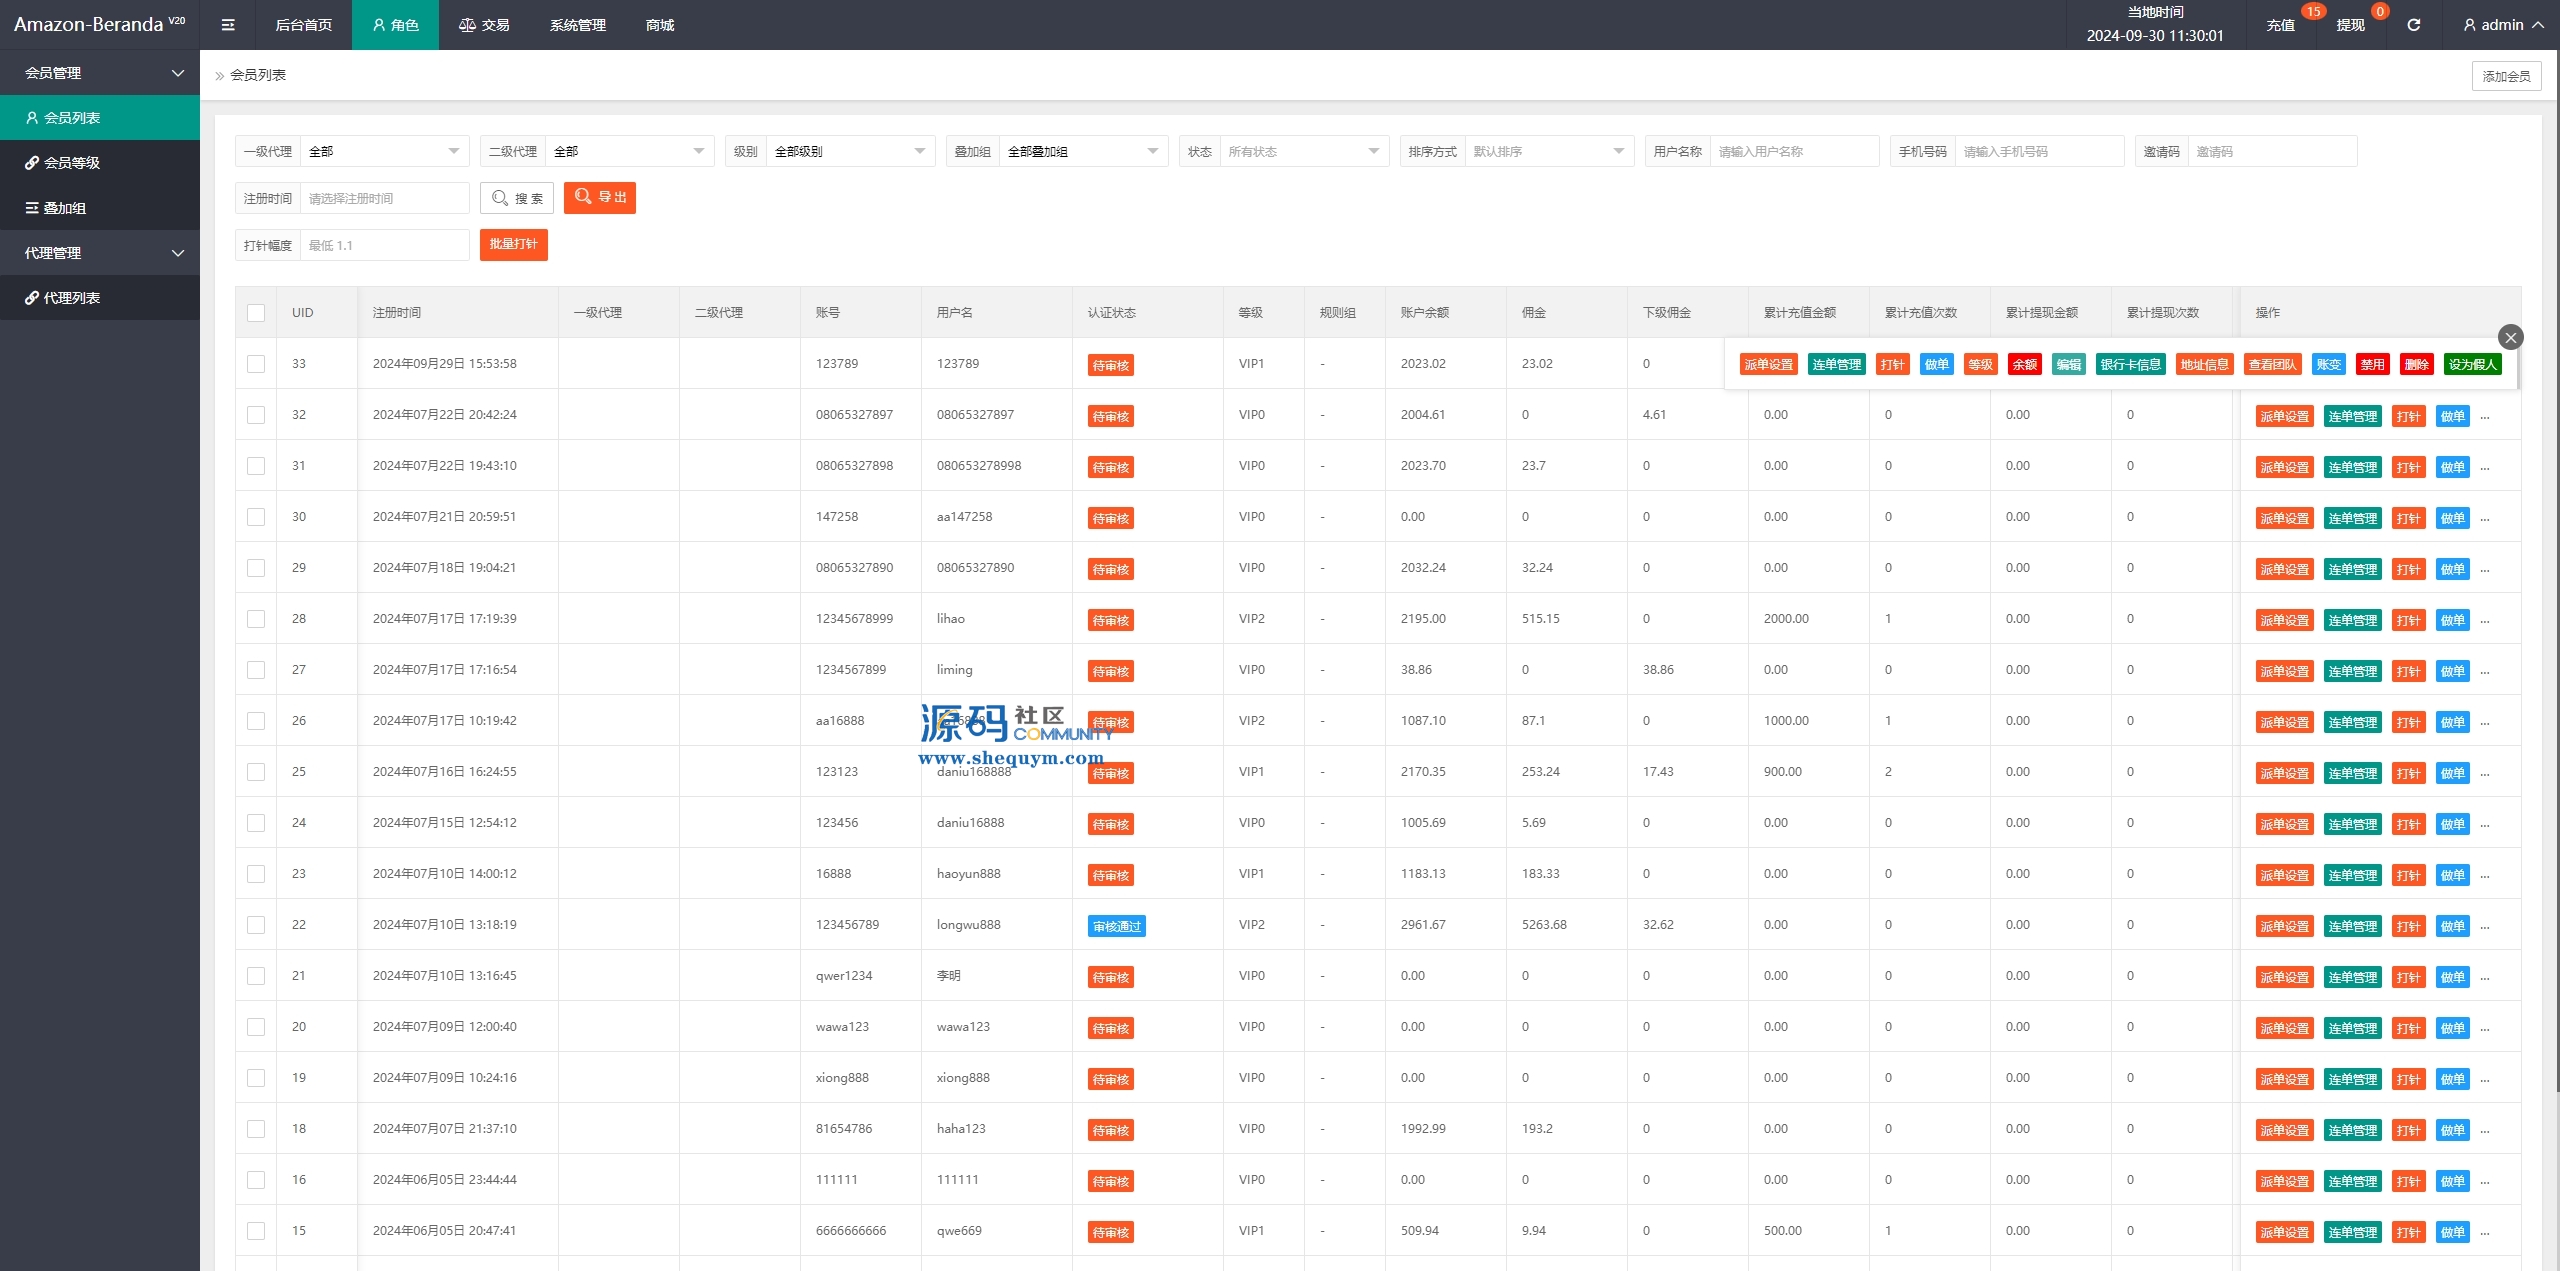Open the 一级代理 dropdown
The width and height of the screenshot is (2560, 1271).
pos(384,152)
